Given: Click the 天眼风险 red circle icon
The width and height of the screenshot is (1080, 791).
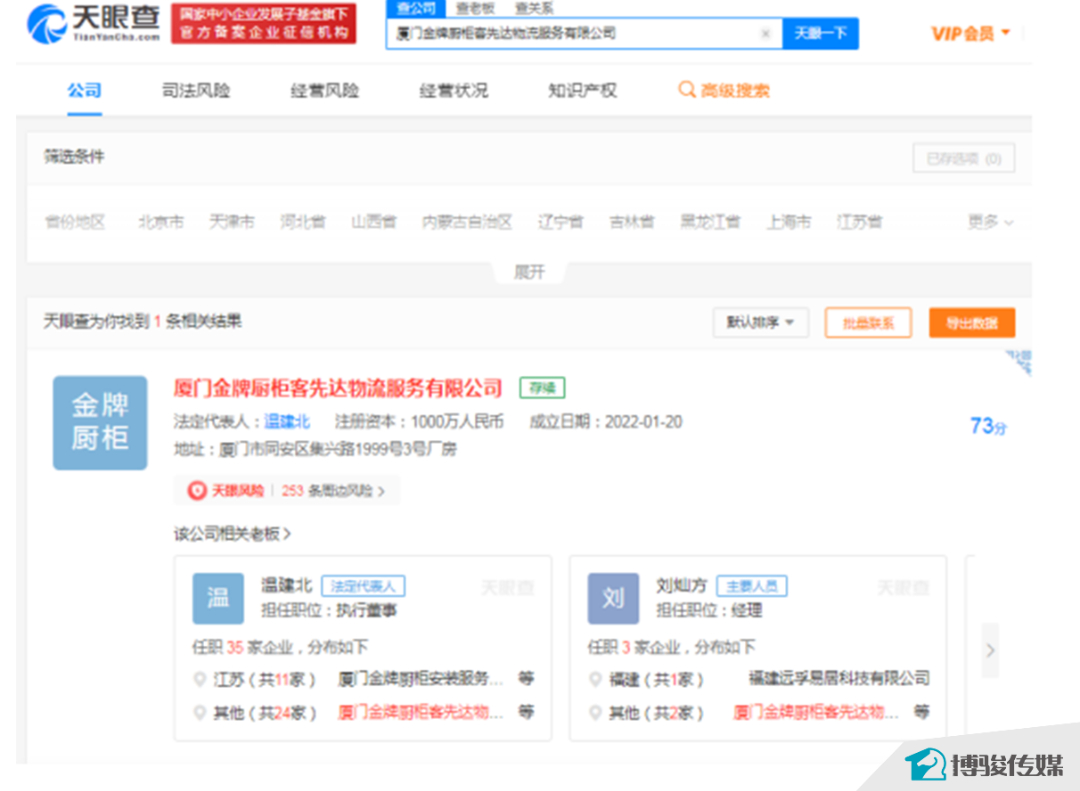Looking at the screenshot, I should pos(197,491).
